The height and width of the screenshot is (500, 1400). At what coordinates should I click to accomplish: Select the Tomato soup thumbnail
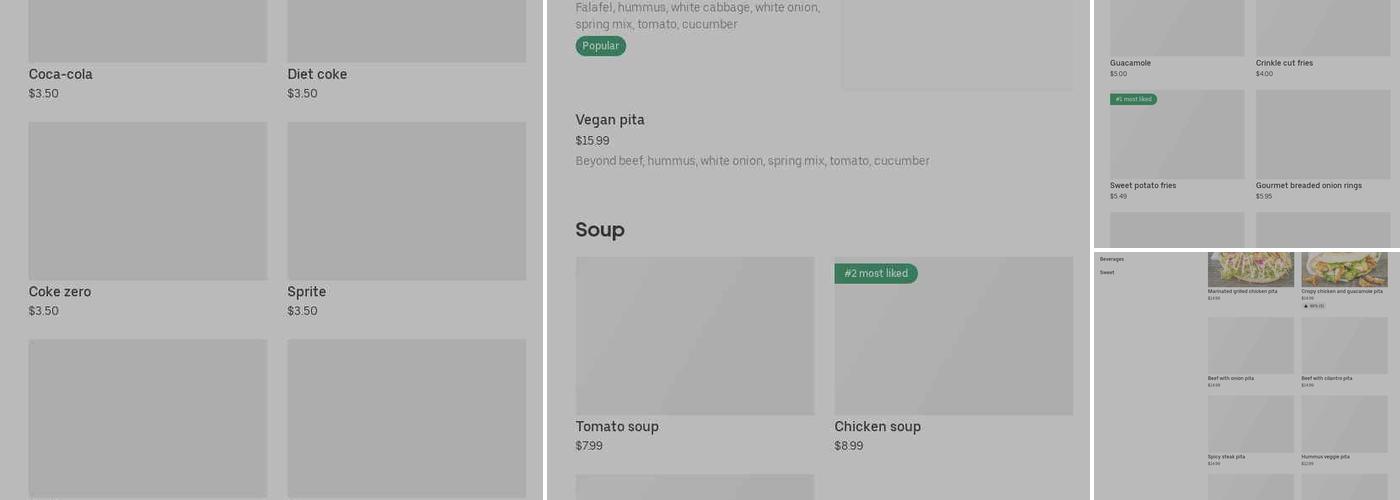(x=694, y=335)
